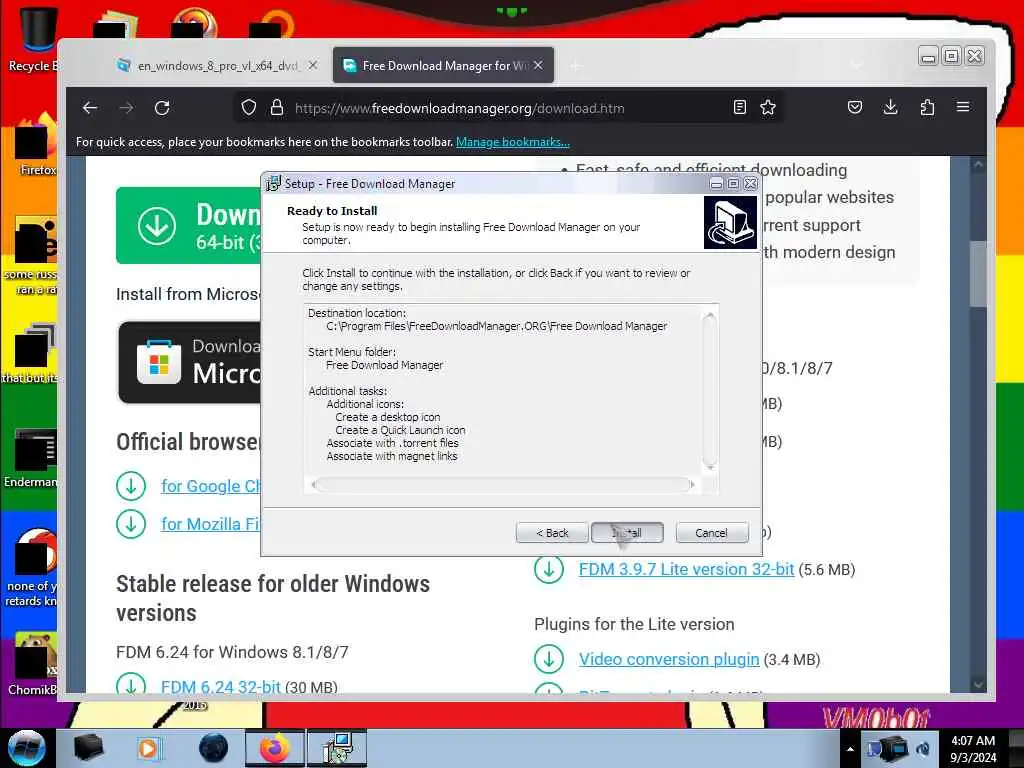Image resolution: width=1024 pixels, height=768 pixels.
Task: Open the Firefox downloads panel
Action: click(x=890, y=107)
